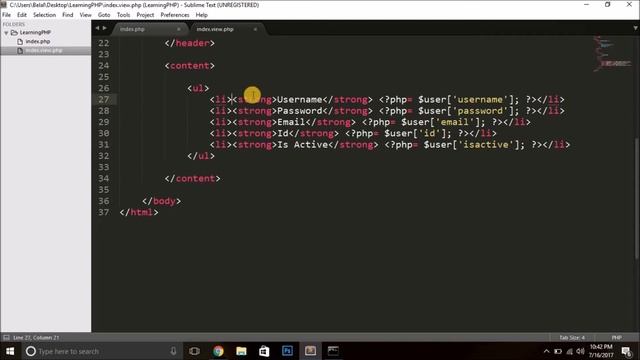Close the index.view.php tab
The image size is (640, 360).
tap(255, 29)
